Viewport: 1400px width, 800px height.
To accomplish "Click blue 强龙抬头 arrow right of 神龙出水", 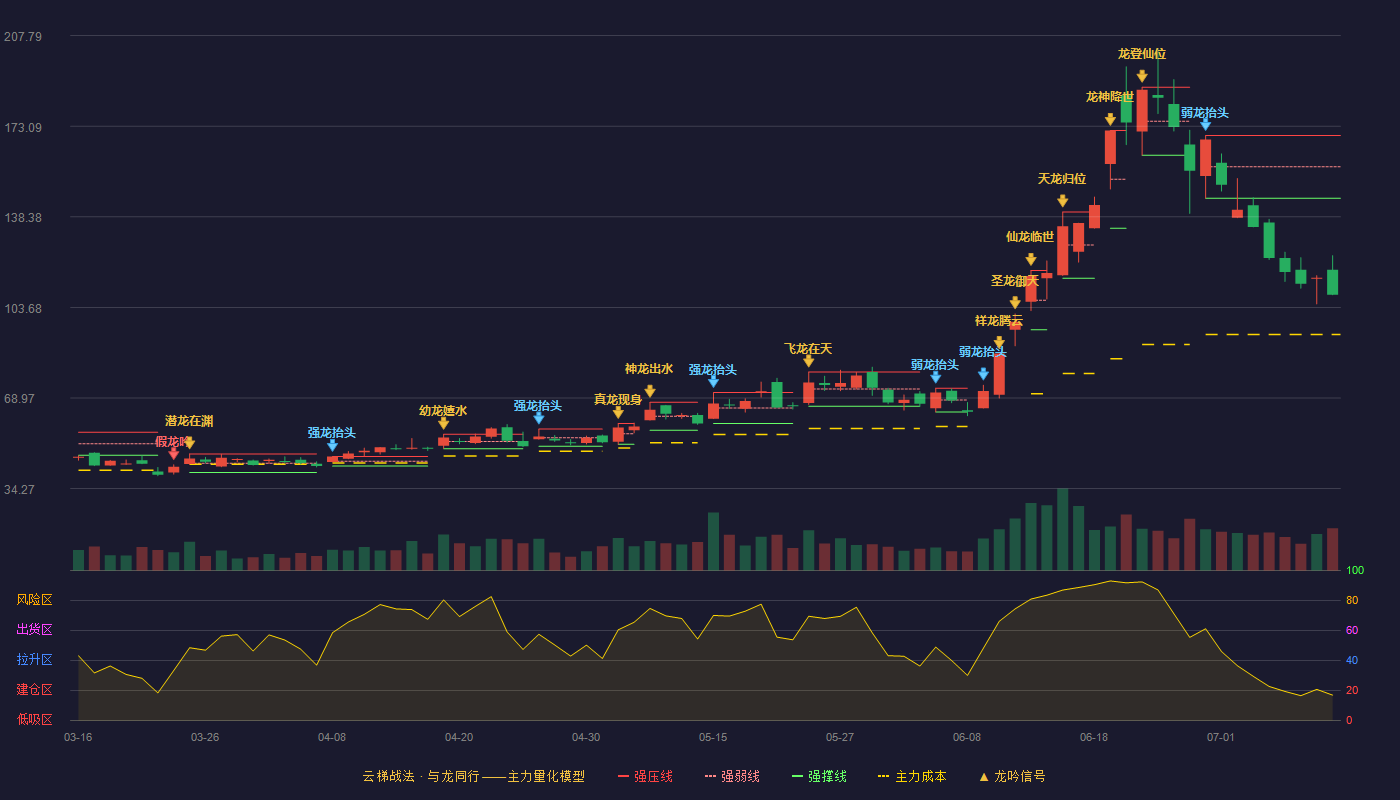I will click(713, 382).
